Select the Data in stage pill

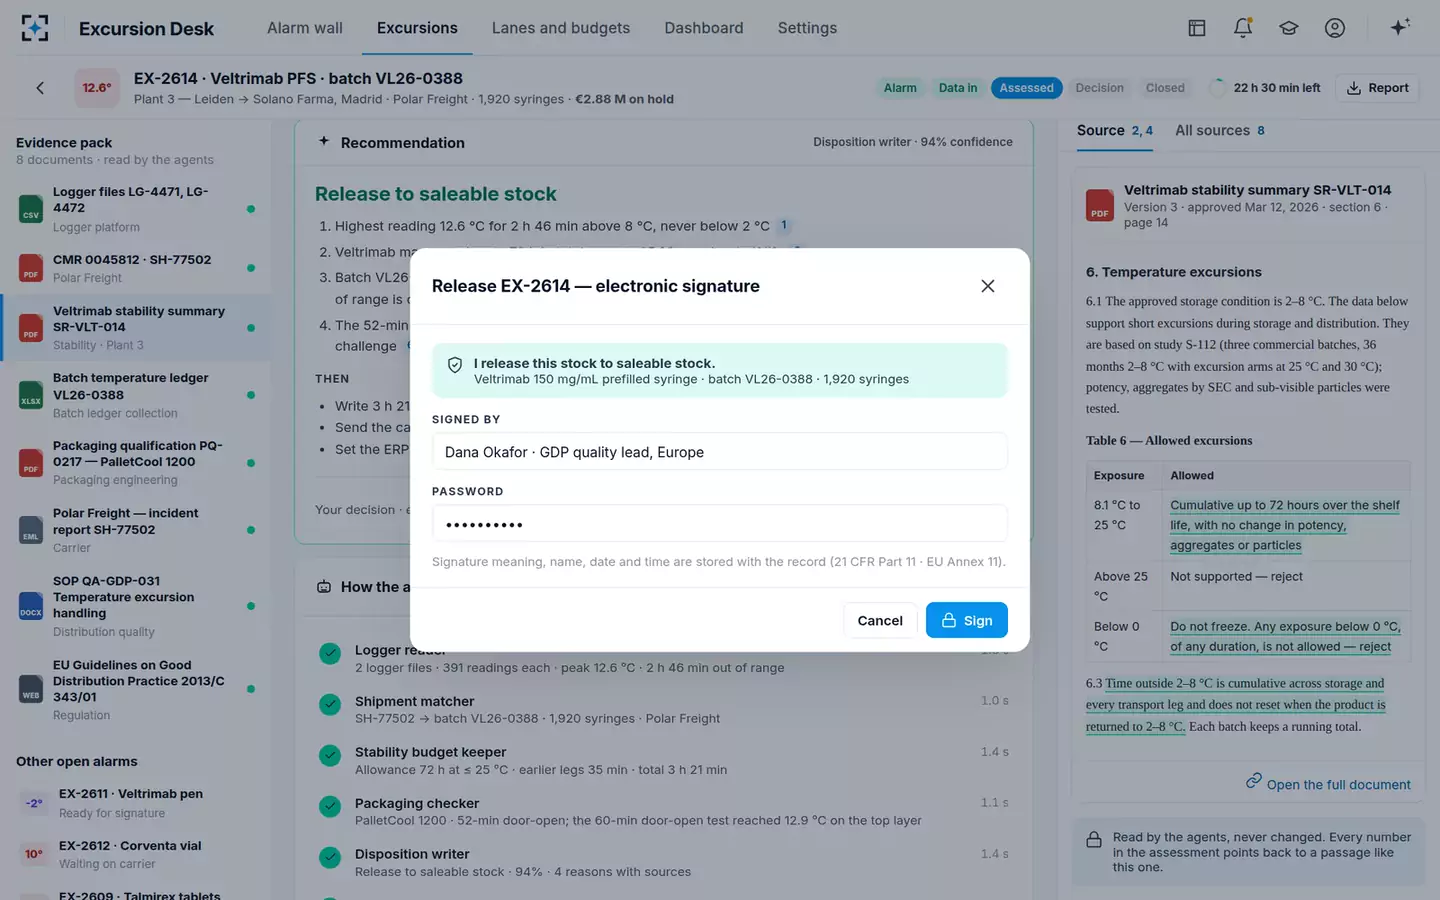[x=958, y=88]
